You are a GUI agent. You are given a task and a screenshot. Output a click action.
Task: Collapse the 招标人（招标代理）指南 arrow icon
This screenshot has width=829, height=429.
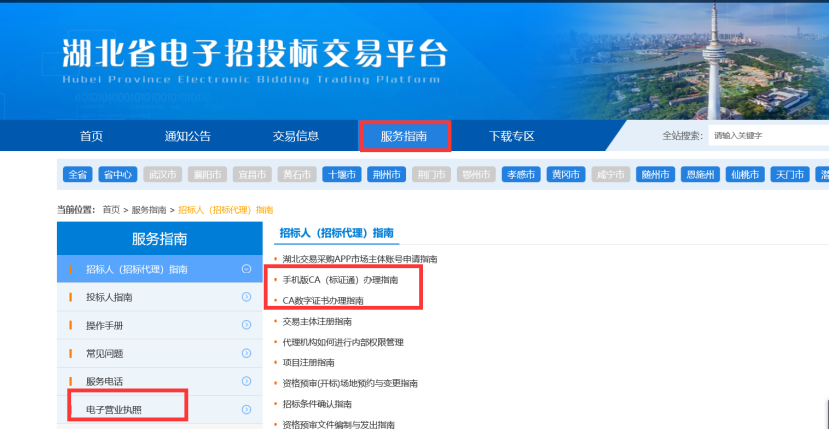pyautogui.click(x=246, y=269)
